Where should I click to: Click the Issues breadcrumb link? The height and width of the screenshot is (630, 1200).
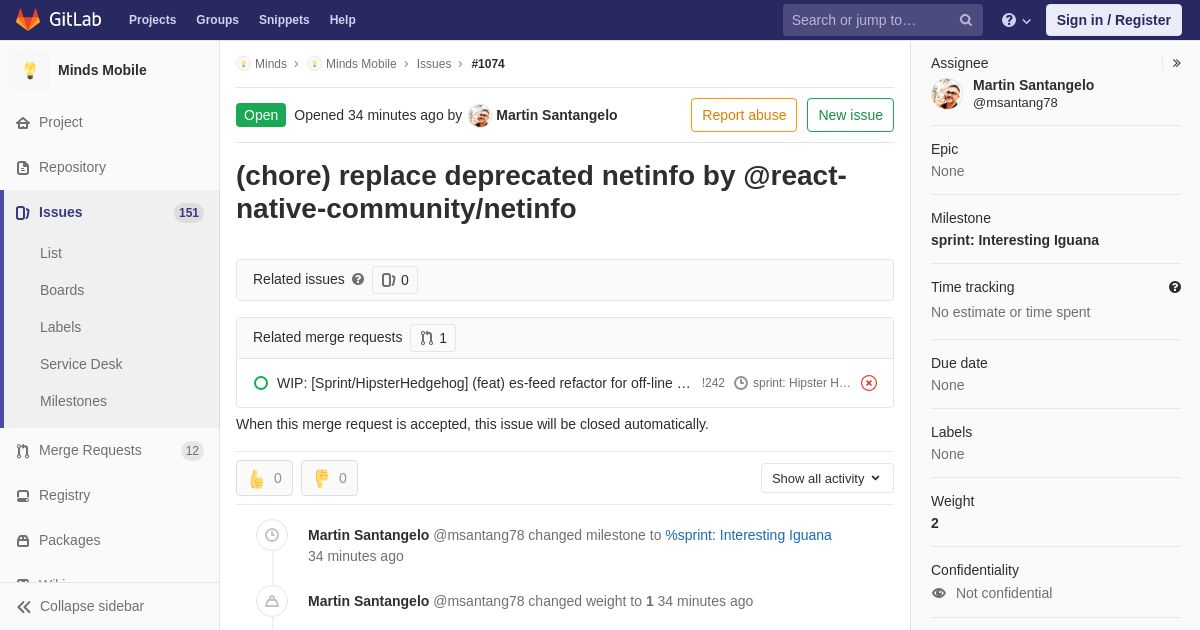(x=434, y=64)
